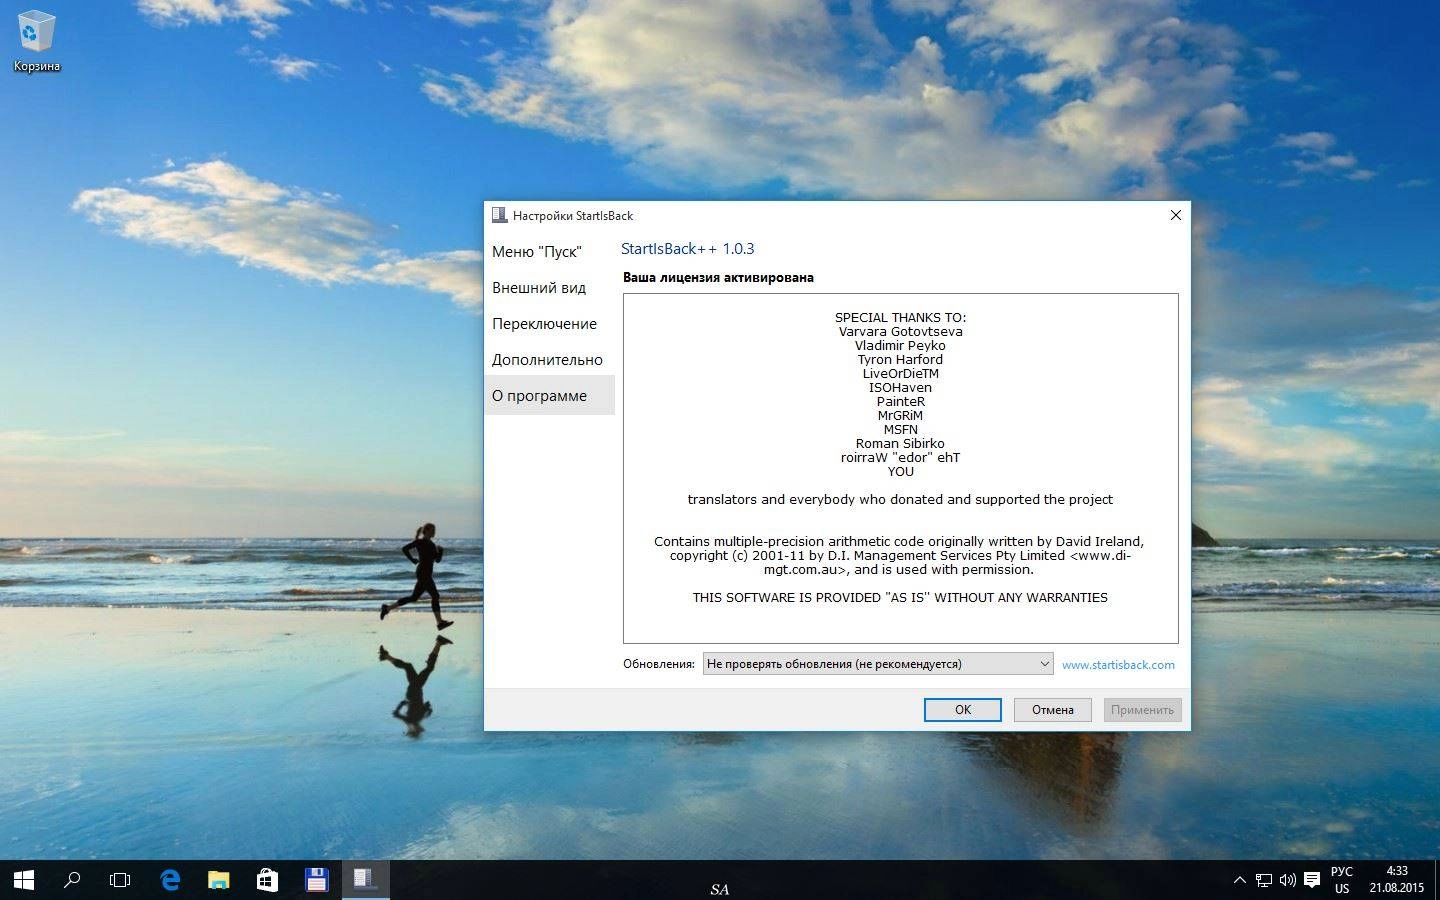Expand the Обновления update check dropdown
Screen dimensions: 1440x900
point(878,663)
